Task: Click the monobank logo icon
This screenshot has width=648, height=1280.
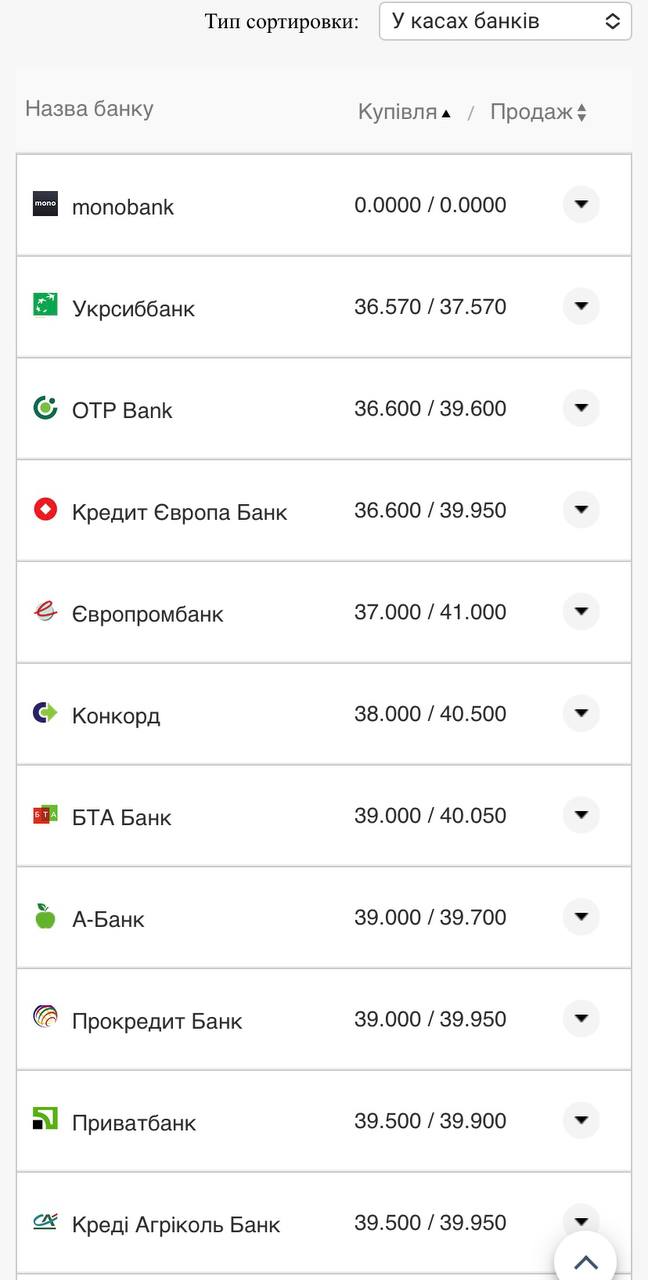Action: 45,204
